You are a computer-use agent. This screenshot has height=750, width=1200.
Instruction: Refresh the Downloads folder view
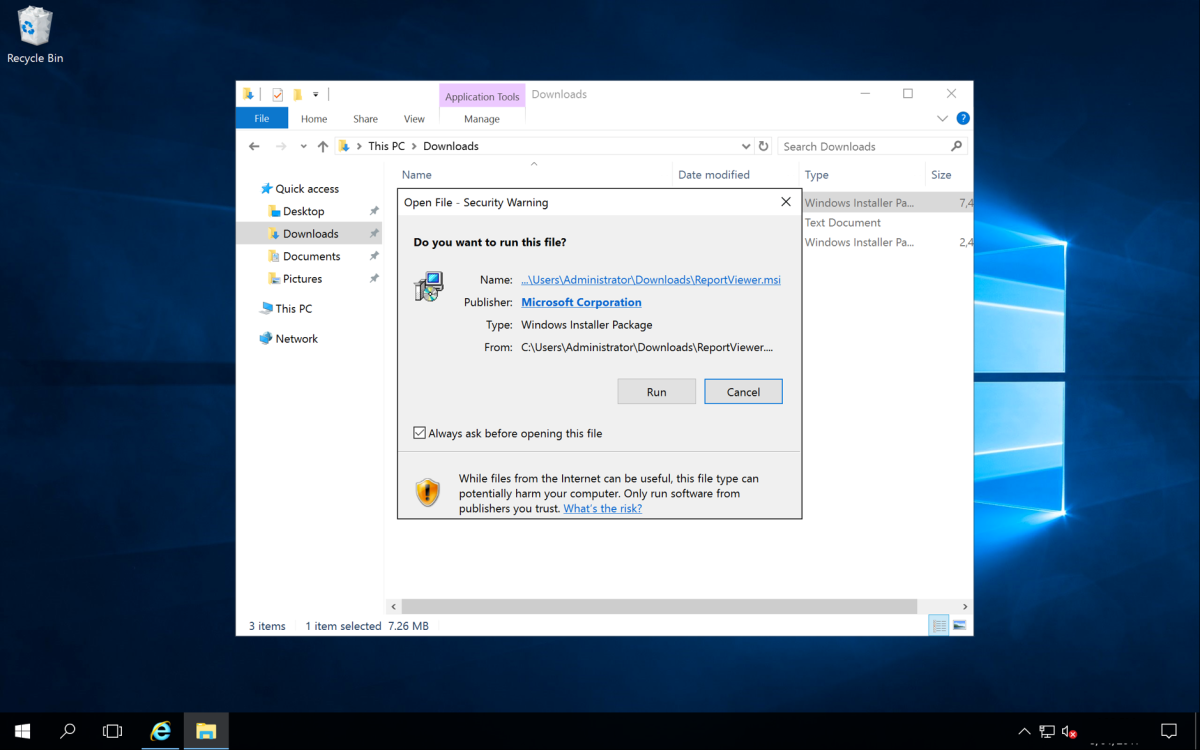(763, 145)
